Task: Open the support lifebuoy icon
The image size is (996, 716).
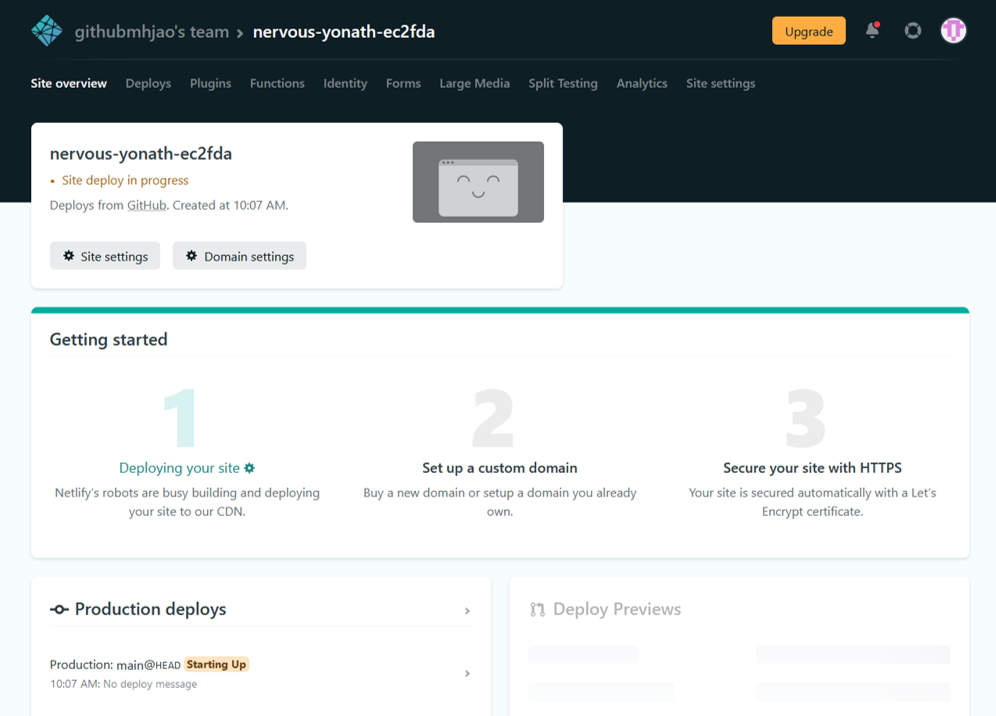Action: [913, 30]
